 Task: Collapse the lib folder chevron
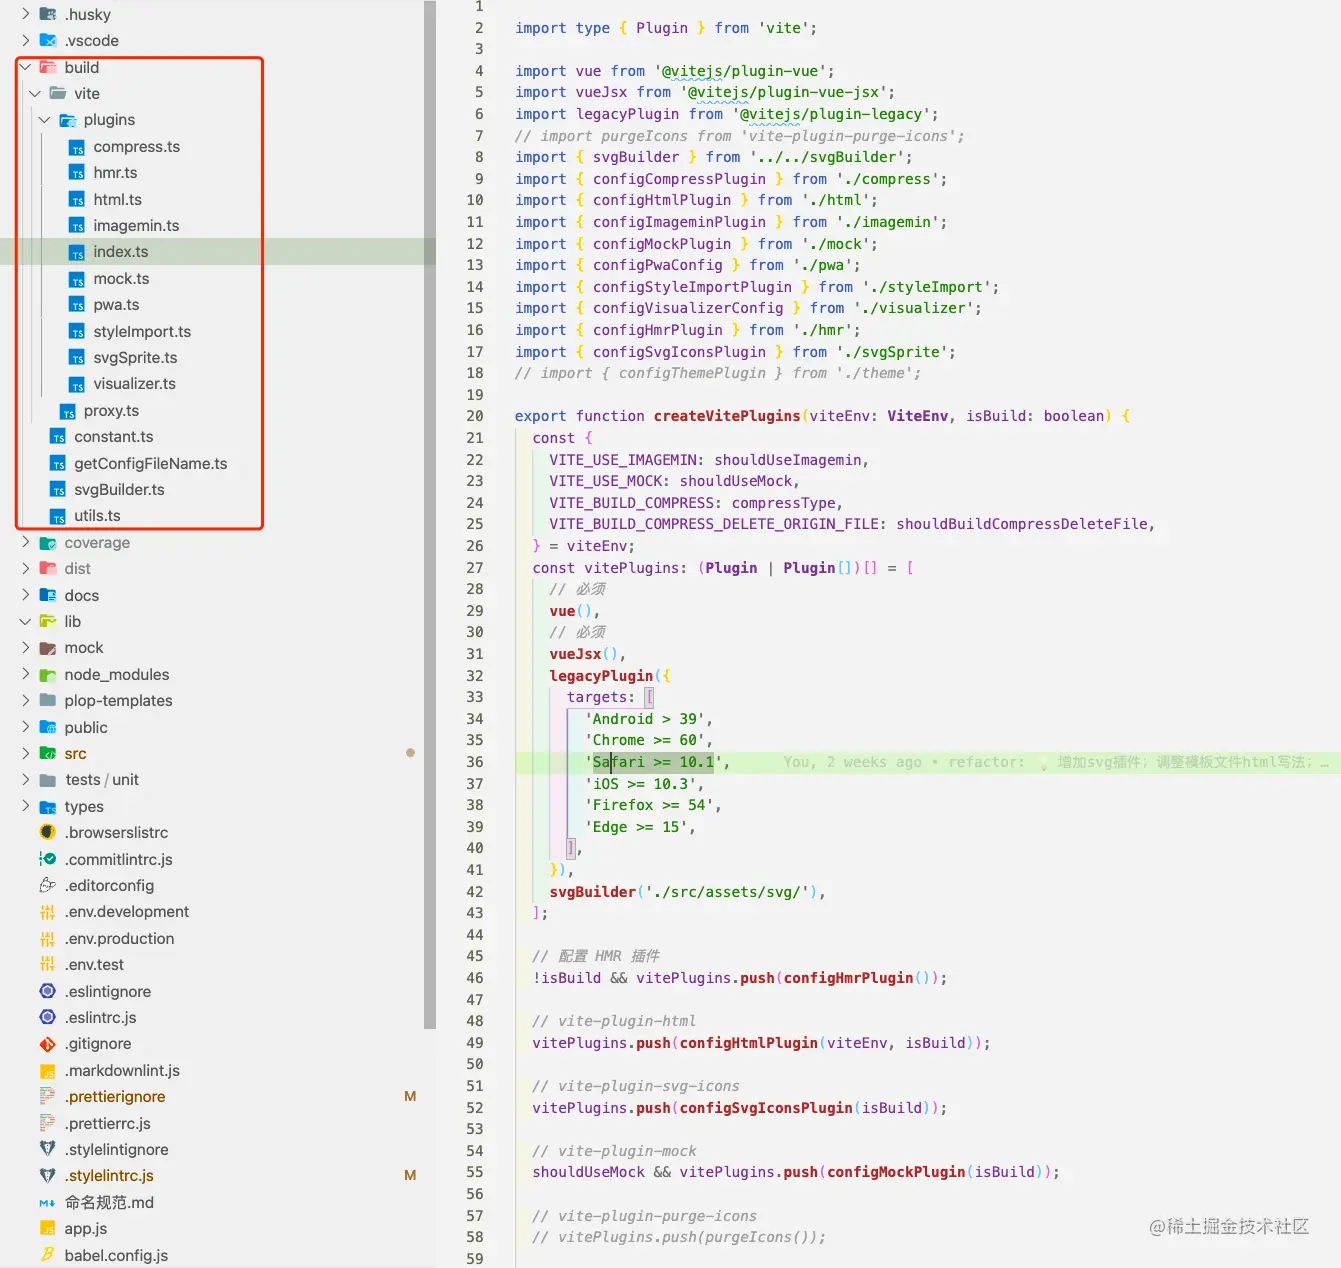[x=25, y=622]
